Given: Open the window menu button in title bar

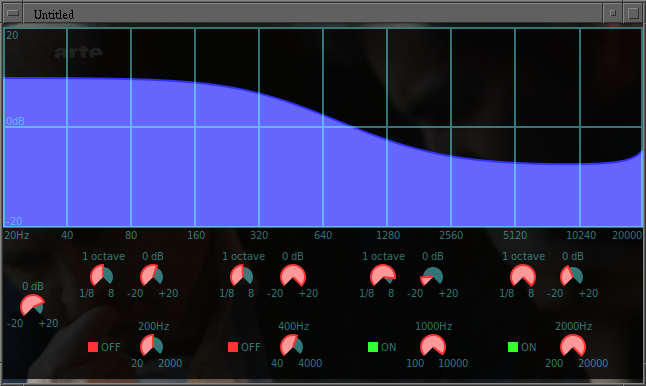Looking at the screenshot, I should pyautogui.click(x=13, y=13).
